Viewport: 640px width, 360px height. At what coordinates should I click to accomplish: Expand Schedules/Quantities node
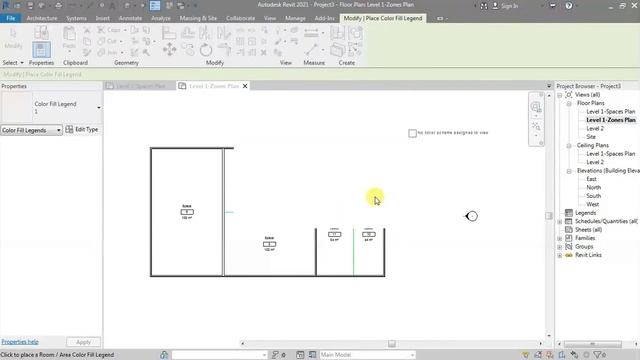click(x=560, y=221)
